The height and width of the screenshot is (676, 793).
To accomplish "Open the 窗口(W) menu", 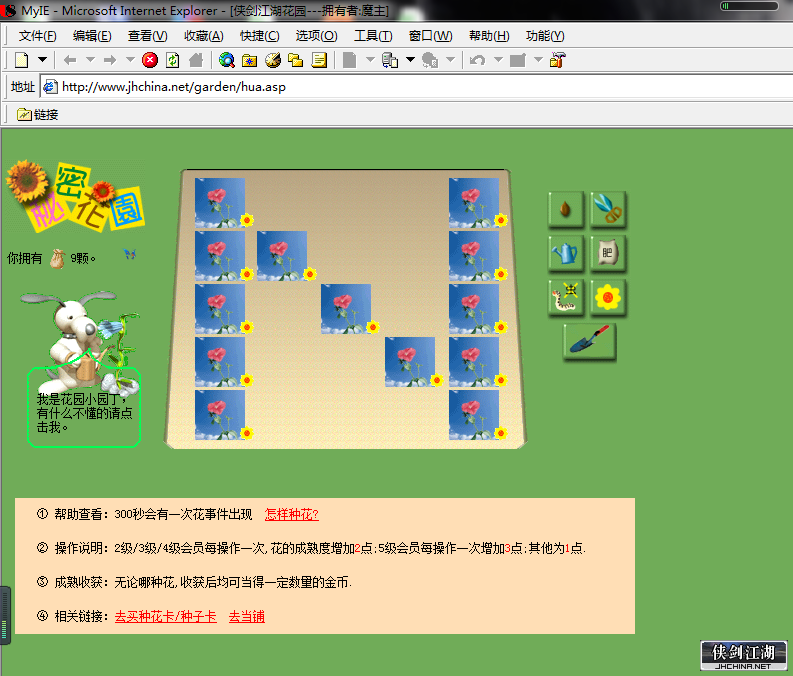I will (430, 36).
